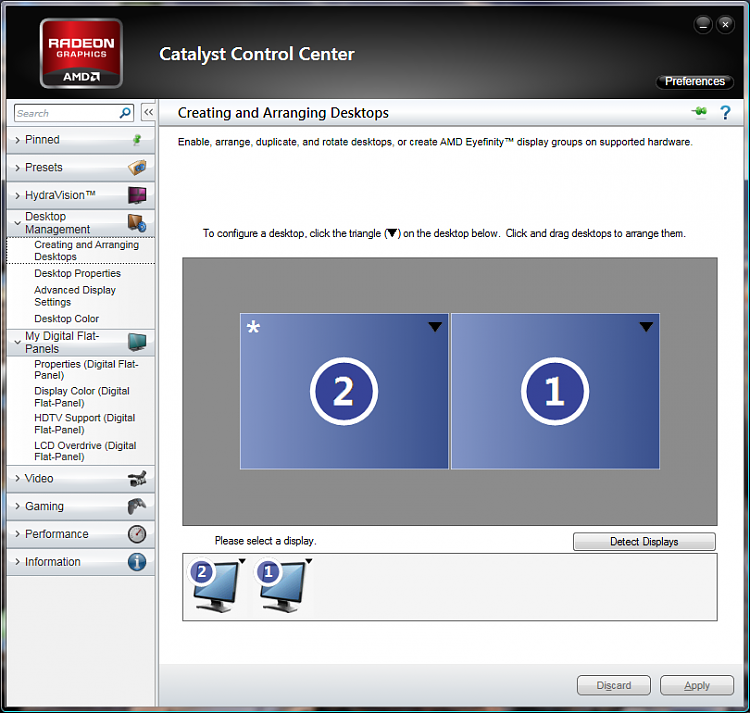Click the HydraVision monitor icon

coord(137,195)
